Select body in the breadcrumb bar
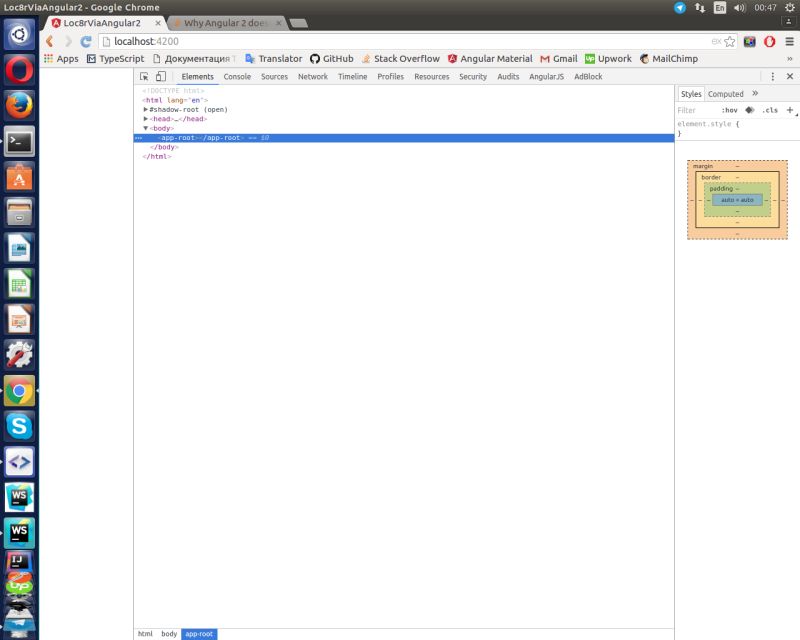 pyautogui.click(x=168, y=633)
